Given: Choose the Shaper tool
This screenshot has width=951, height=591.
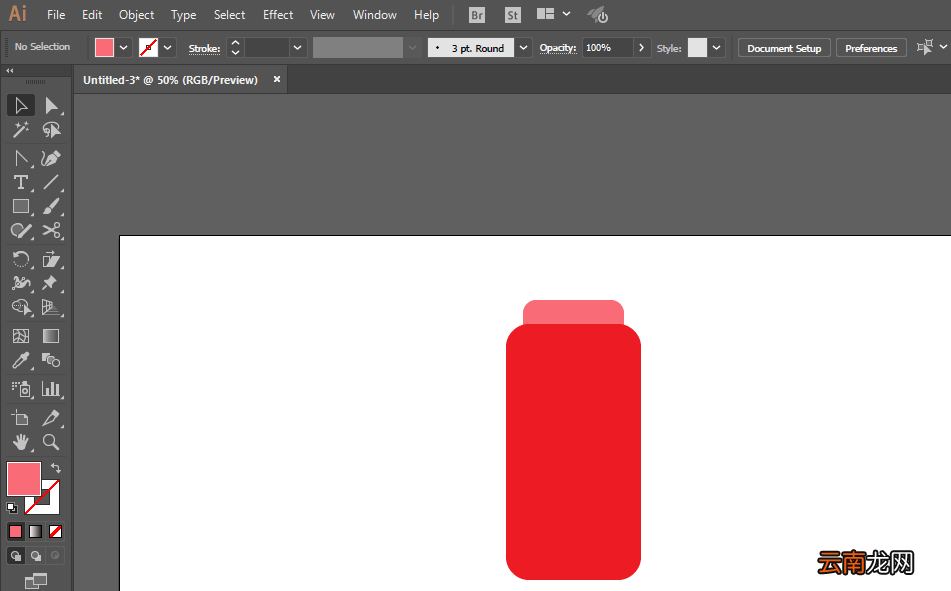Looking at the screenshot, I should pos(21,231).
